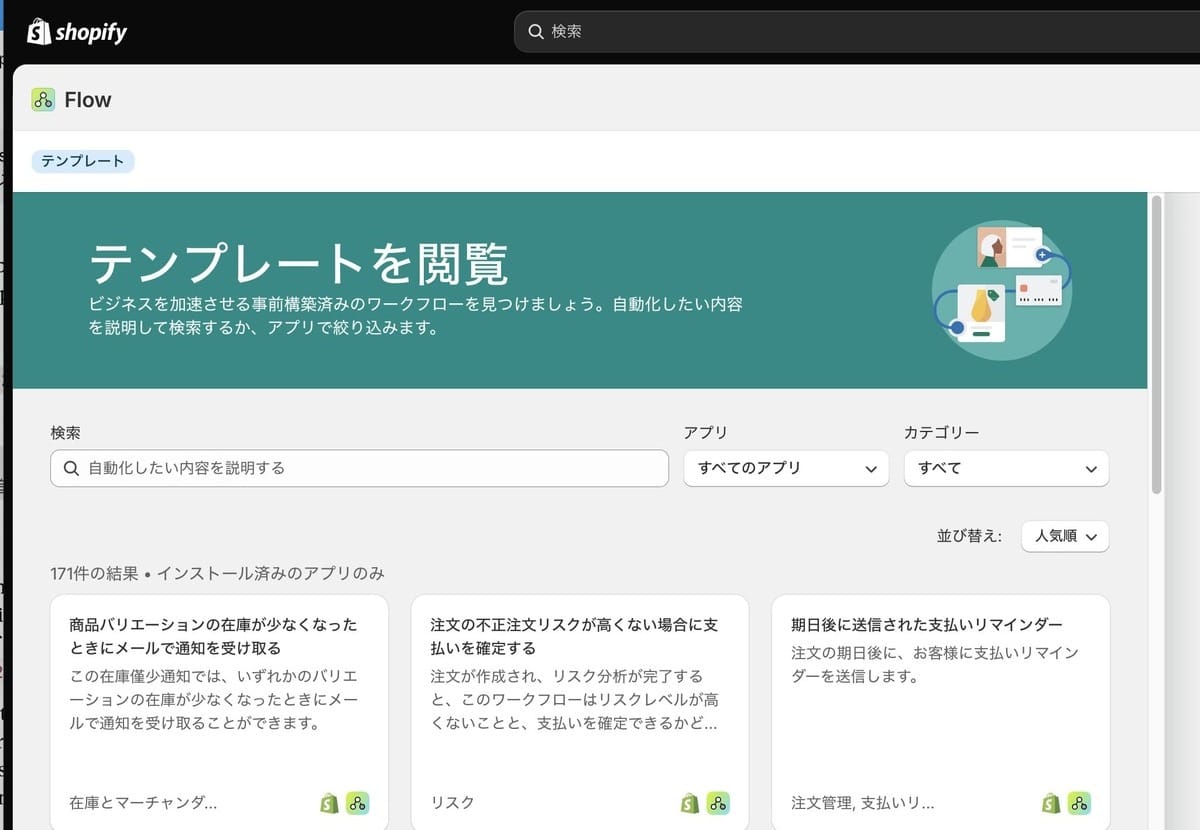1200x830 pixels.
Task: Click the 注文管理, 支払いリ... category label
Action: pos(863,802)
